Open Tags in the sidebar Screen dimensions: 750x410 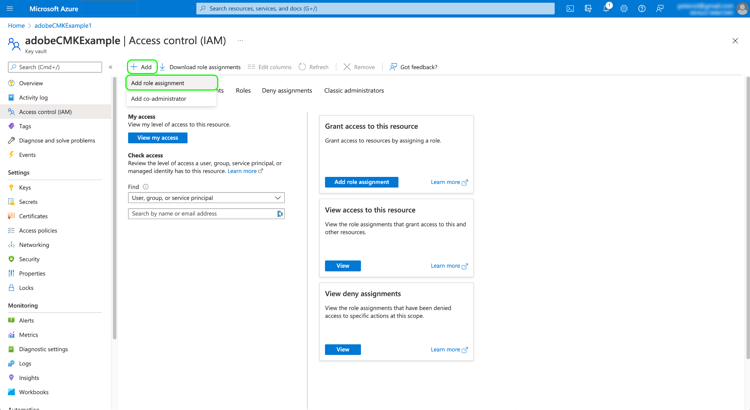[x=25, y=126]
